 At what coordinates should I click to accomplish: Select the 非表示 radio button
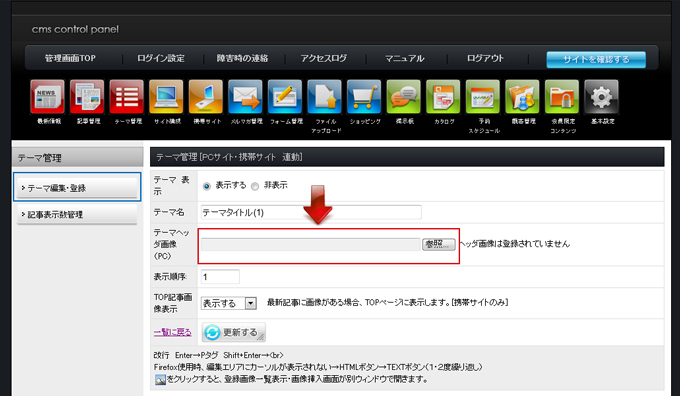click(x=255, y=187)
